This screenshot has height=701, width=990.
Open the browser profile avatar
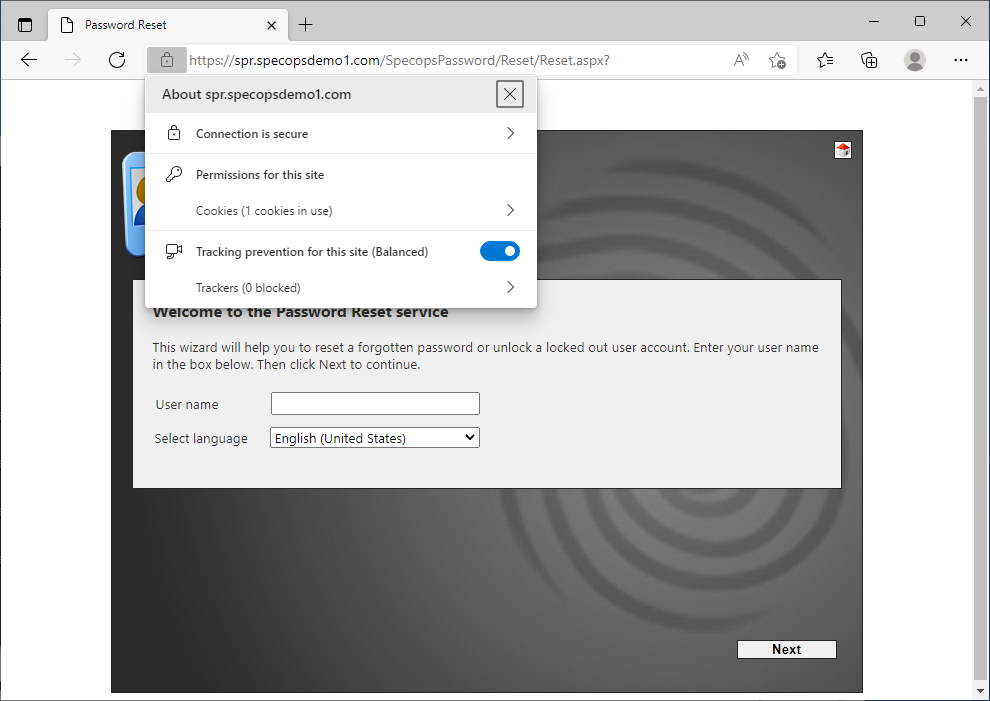[914, 60]
